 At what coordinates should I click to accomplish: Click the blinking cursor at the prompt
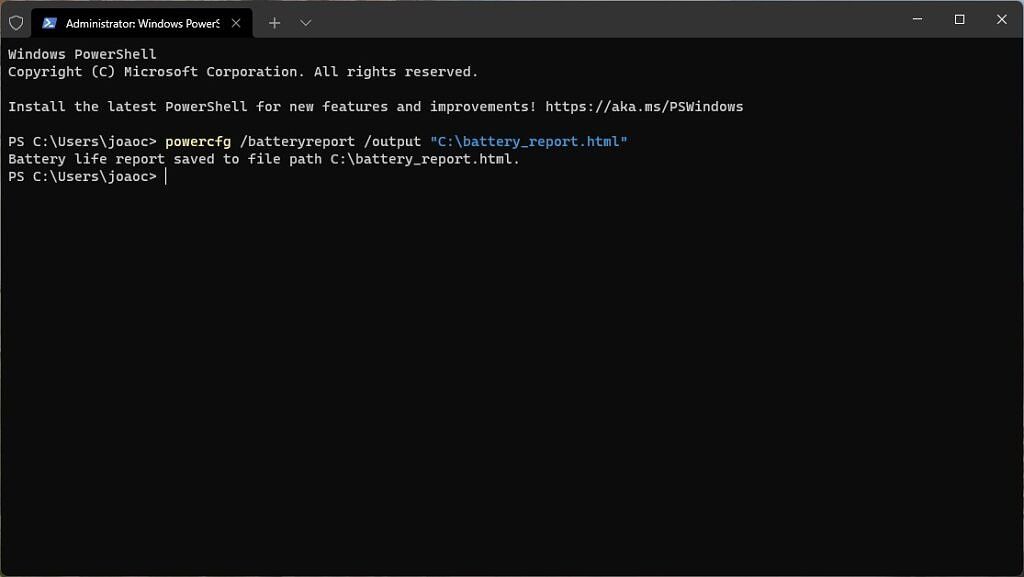point(165,176)
